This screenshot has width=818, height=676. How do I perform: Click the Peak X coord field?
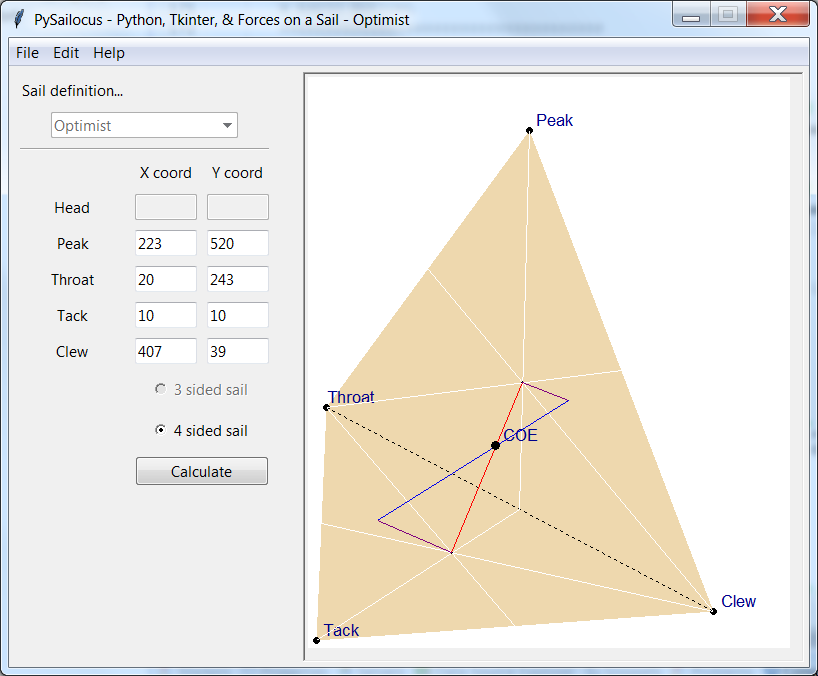pos(166,243)
